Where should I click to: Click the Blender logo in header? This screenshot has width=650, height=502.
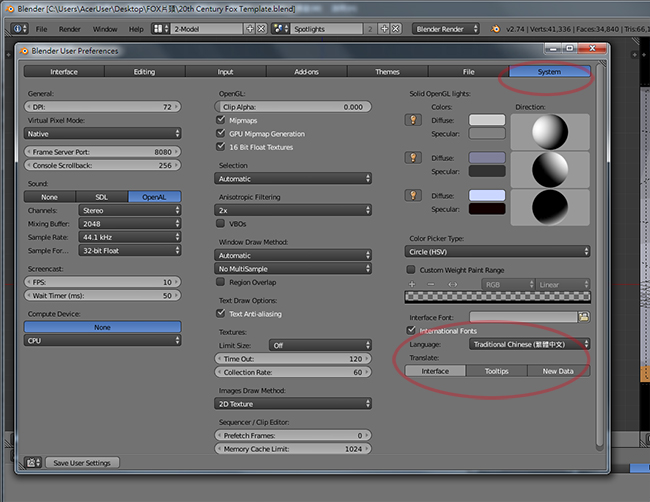coord(495,29)
